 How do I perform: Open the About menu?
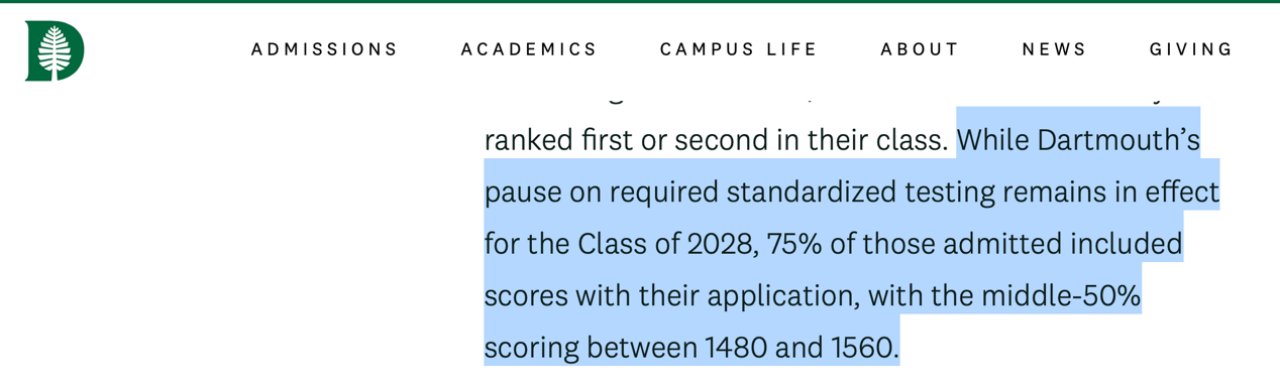click(919, 49)
